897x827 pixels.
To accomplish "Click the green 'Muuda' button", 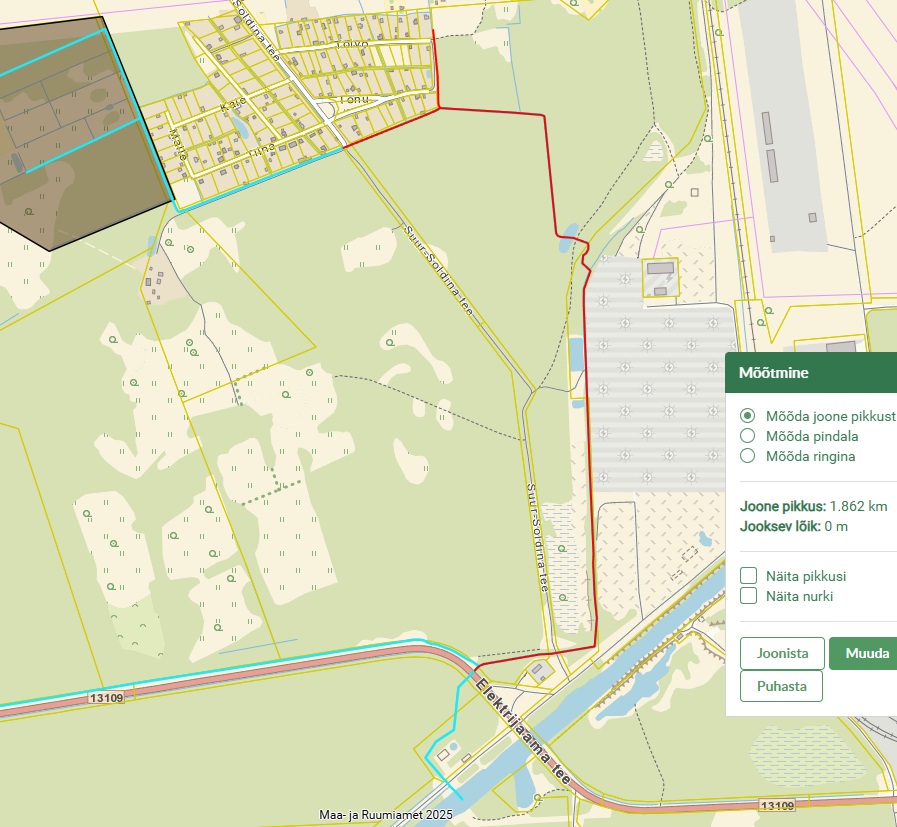I will point(866,653).
